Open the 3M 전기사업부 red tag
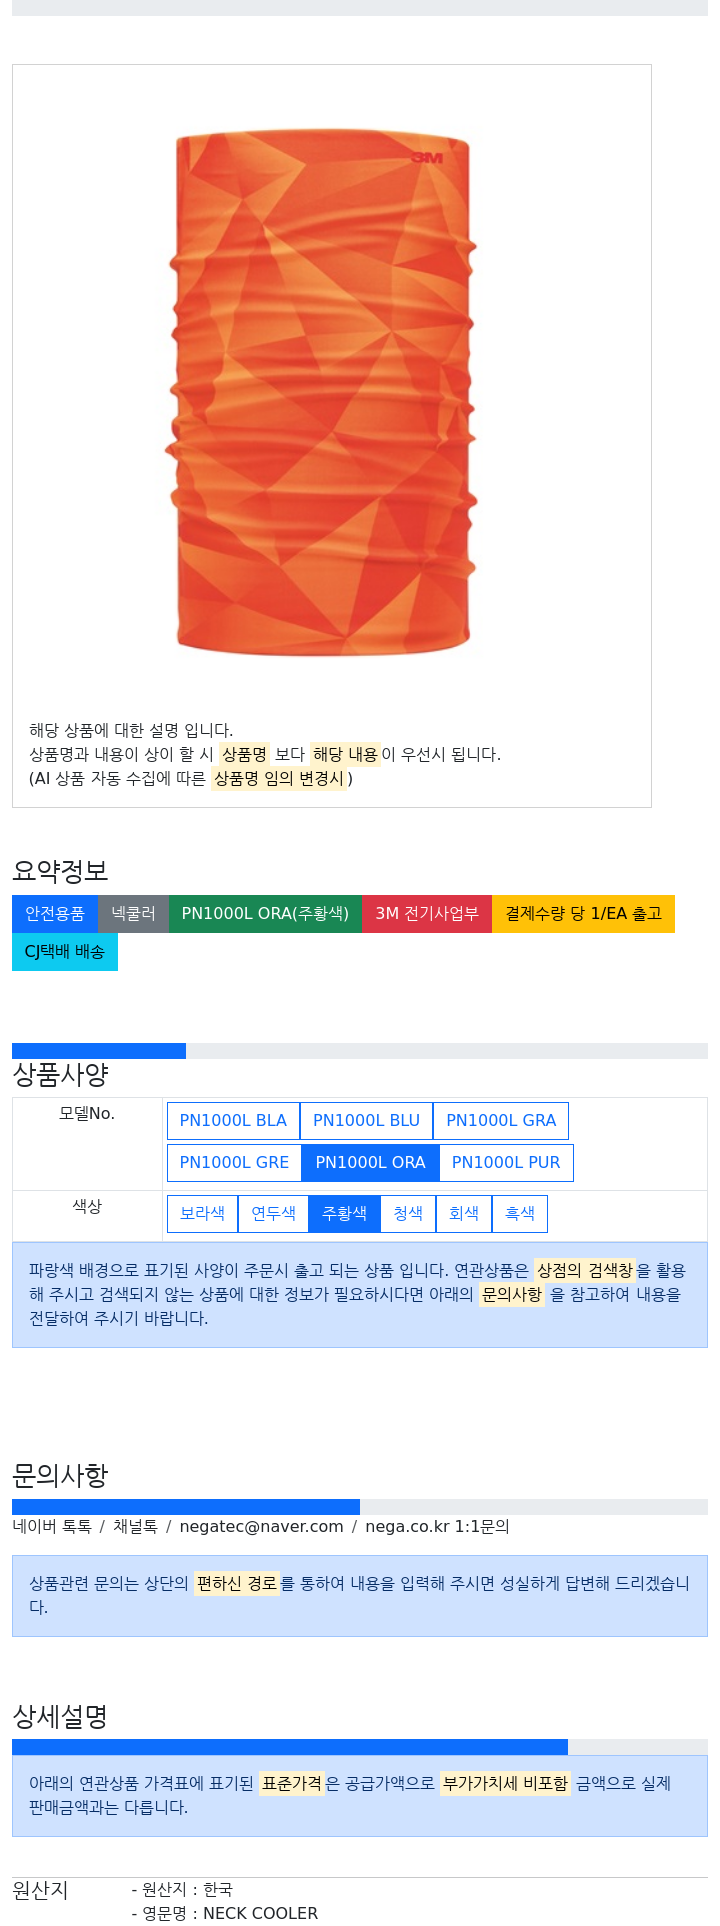This screenshot has height=1926, width=720. (427, 914)
